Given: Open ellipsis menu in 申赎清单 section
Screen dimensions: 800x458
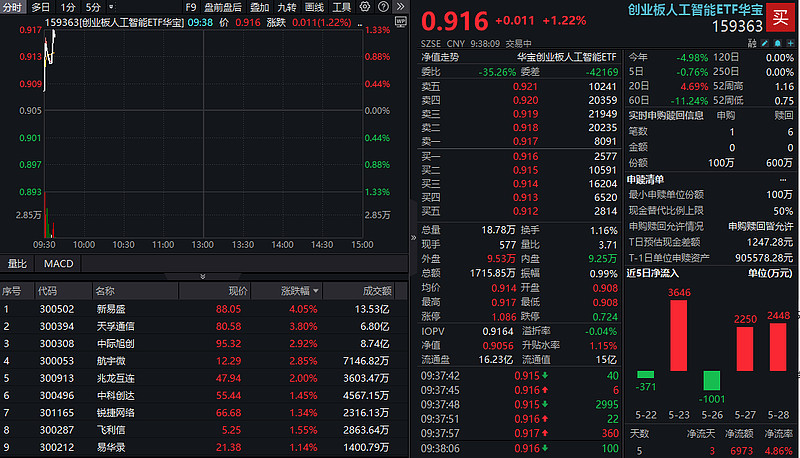Looking at the screenshot, I should tap(783, 180).
